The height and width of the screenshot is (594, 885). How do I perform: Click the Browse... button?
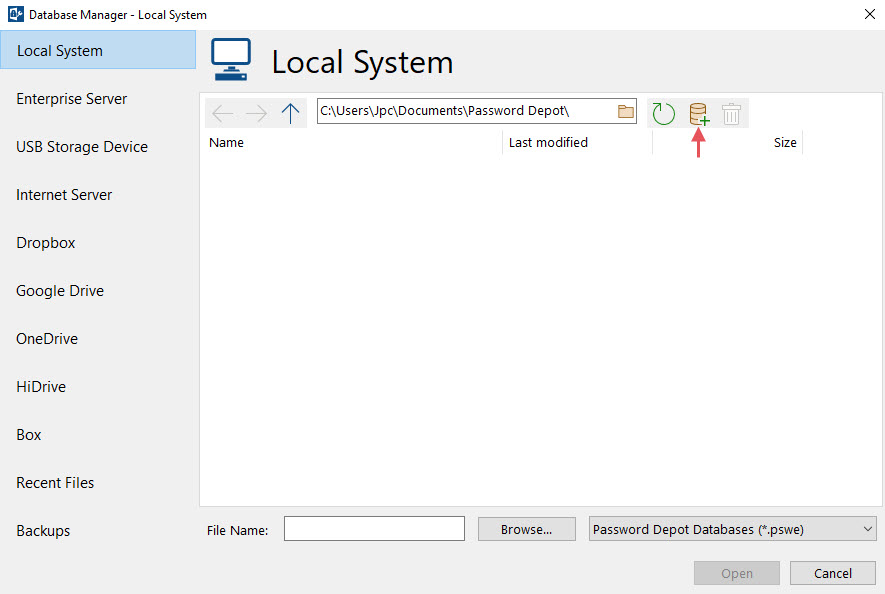click(527, 529)
